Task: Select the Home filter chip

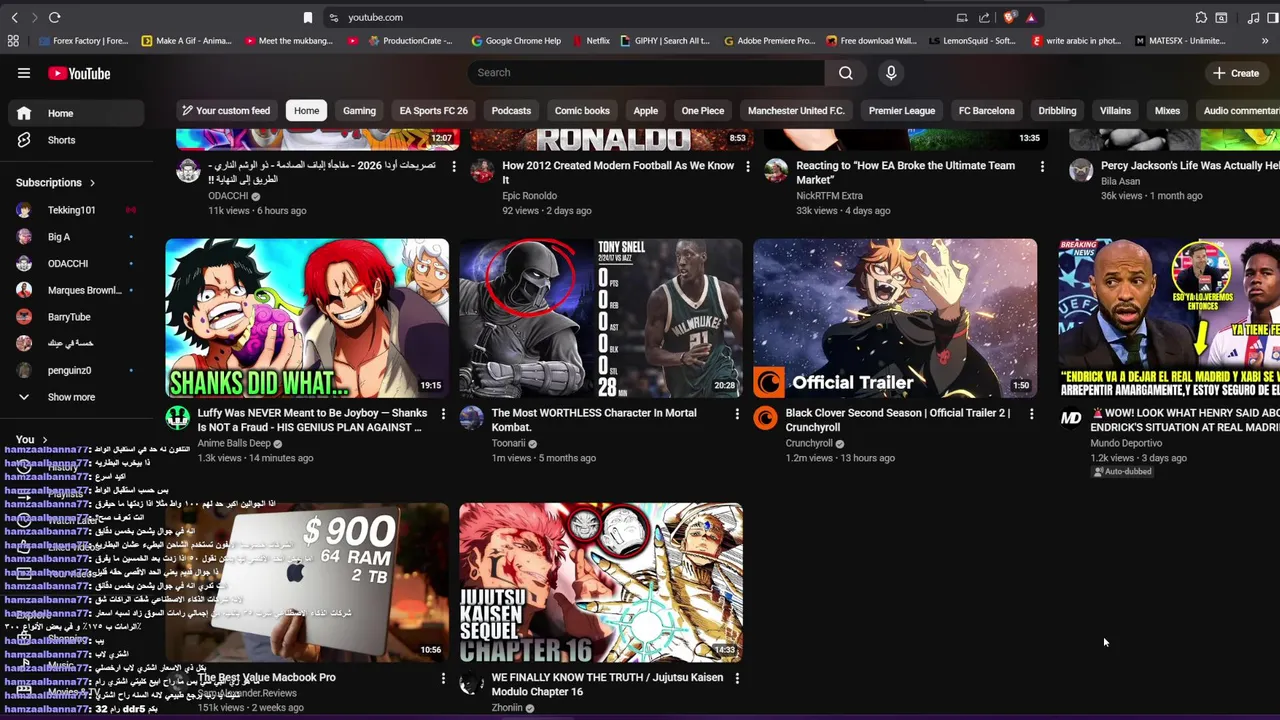Action: coord(306,111)
